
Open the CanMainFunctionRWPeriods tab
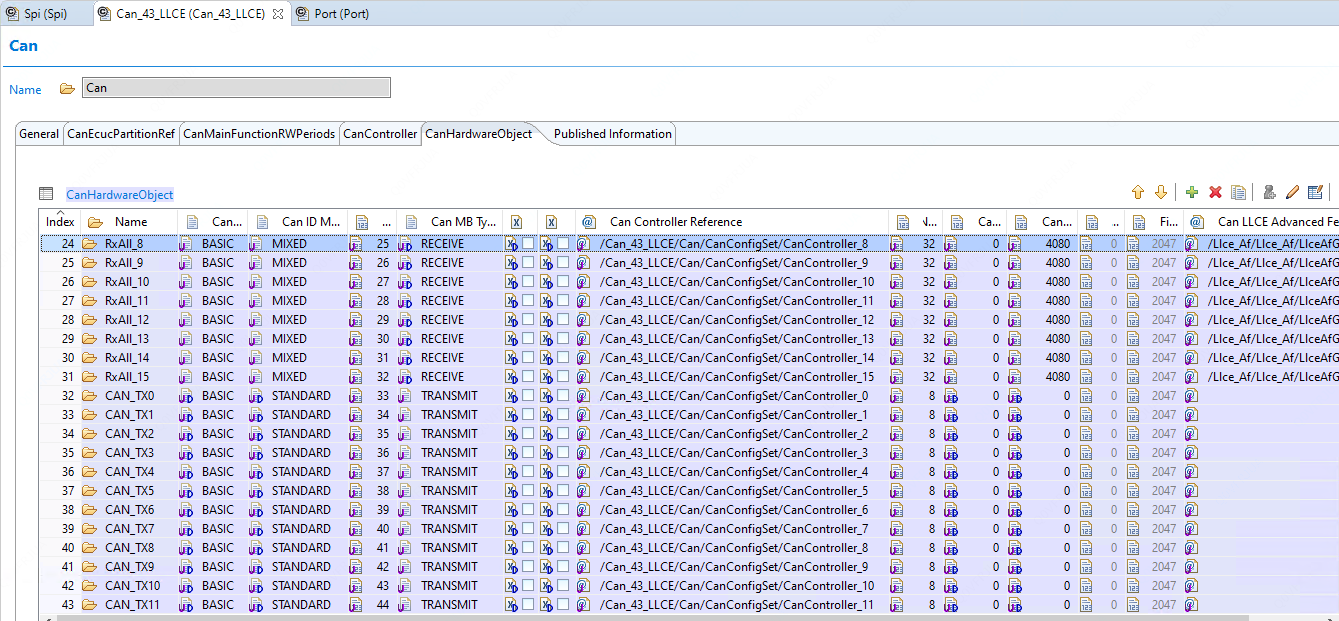tap(259, 134)
